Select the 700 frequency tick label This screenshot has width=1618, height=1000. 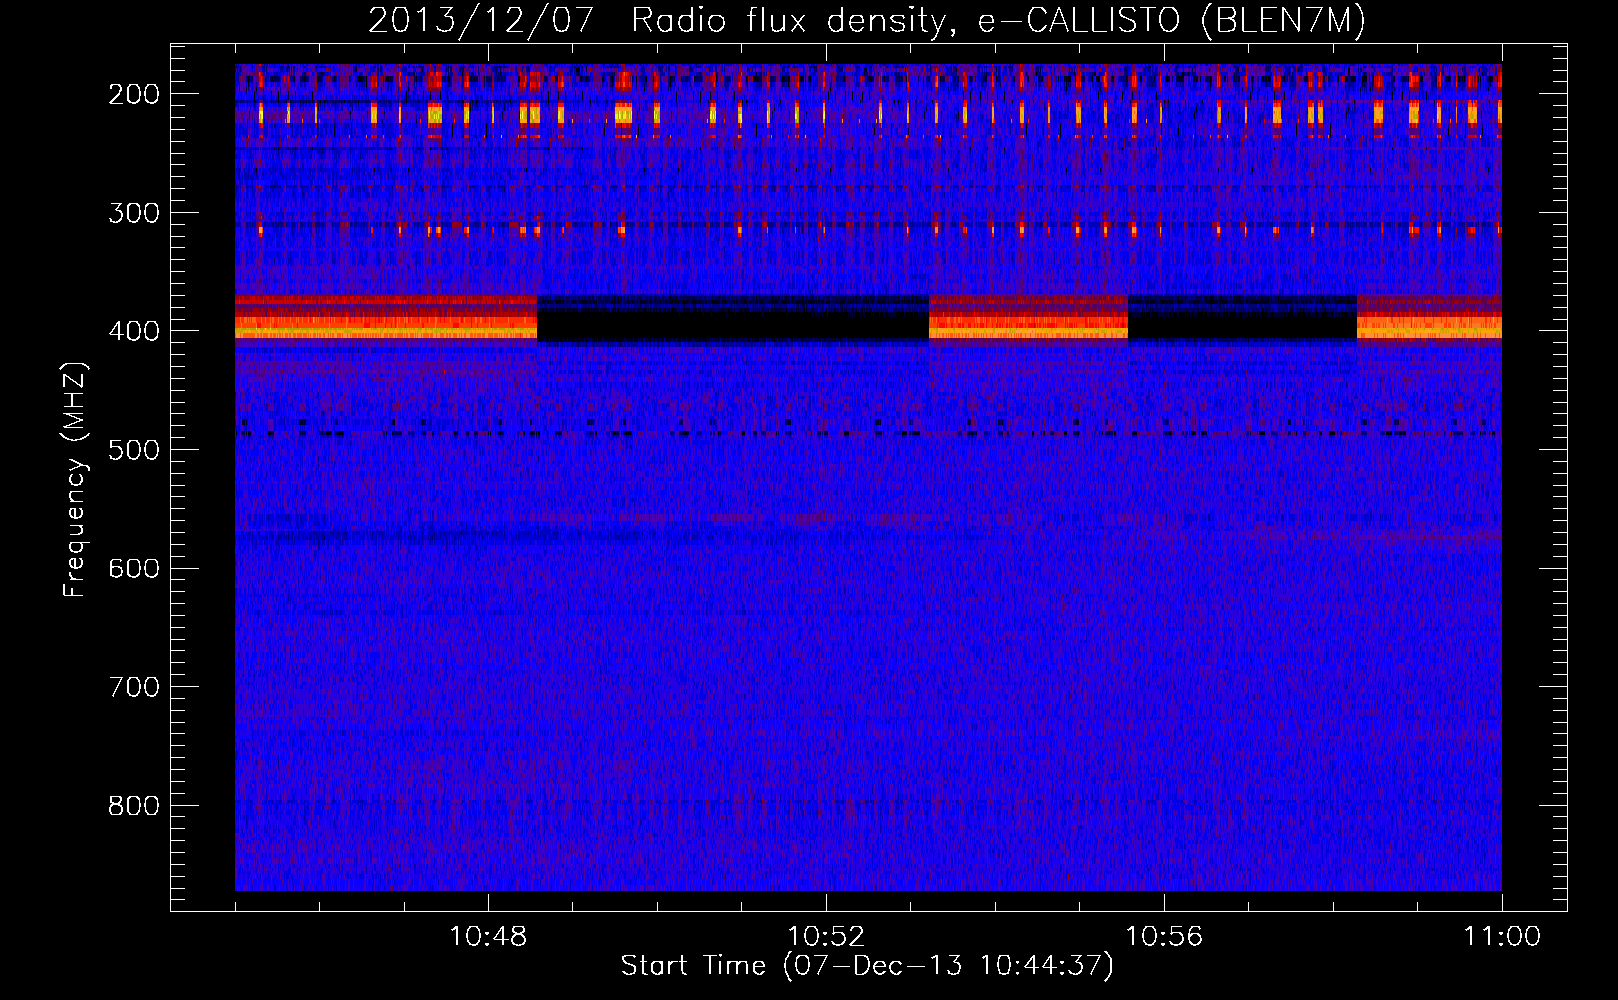point(134,687)
